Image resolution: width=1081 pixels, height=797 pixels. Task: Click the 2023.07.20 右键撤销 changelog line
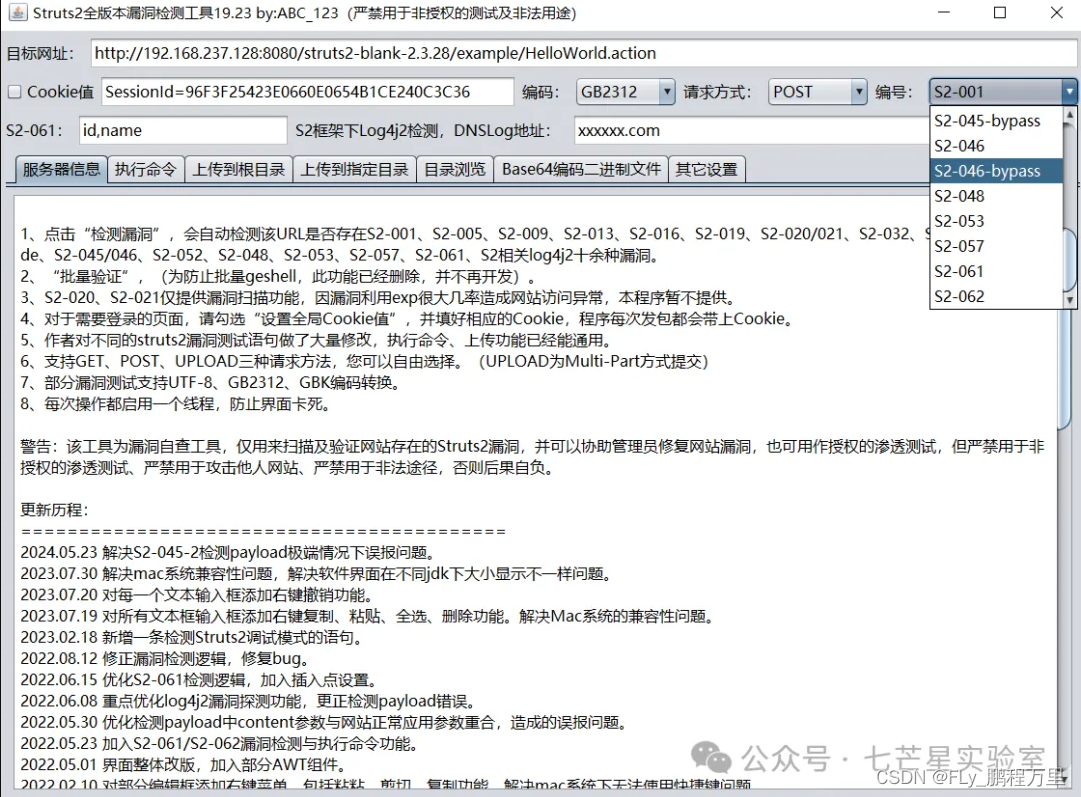(x=198, y=595)
